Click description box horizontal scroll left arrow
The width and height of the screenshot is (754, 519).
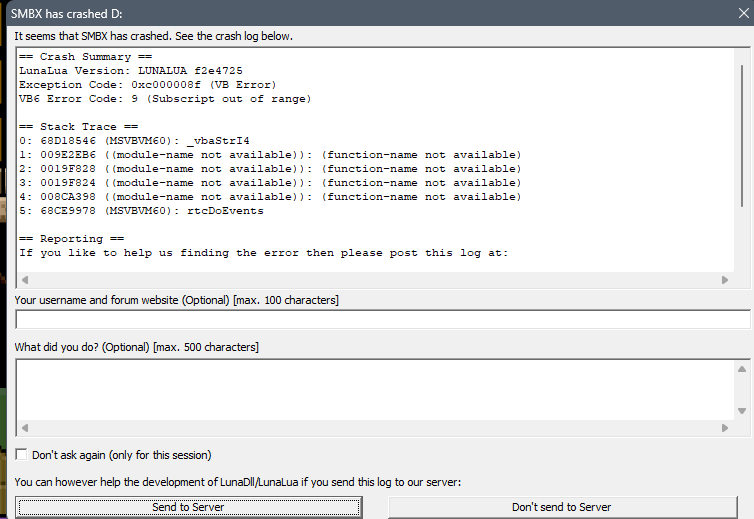click(25, 428)
